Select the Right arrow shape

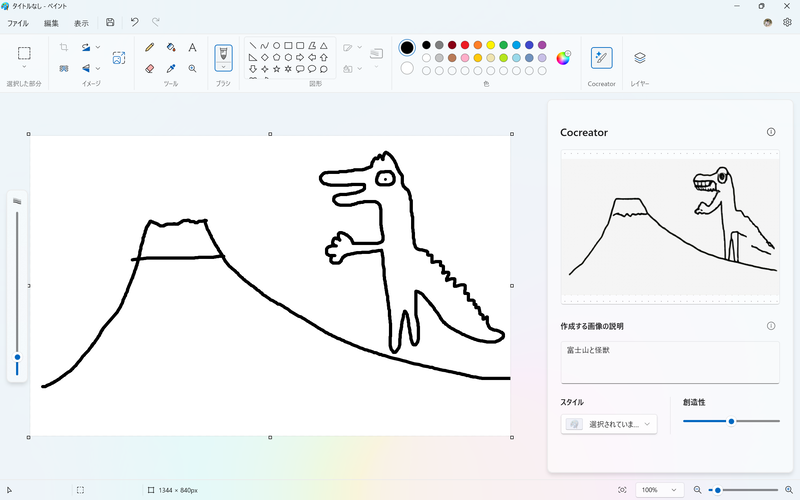point(300,58)
